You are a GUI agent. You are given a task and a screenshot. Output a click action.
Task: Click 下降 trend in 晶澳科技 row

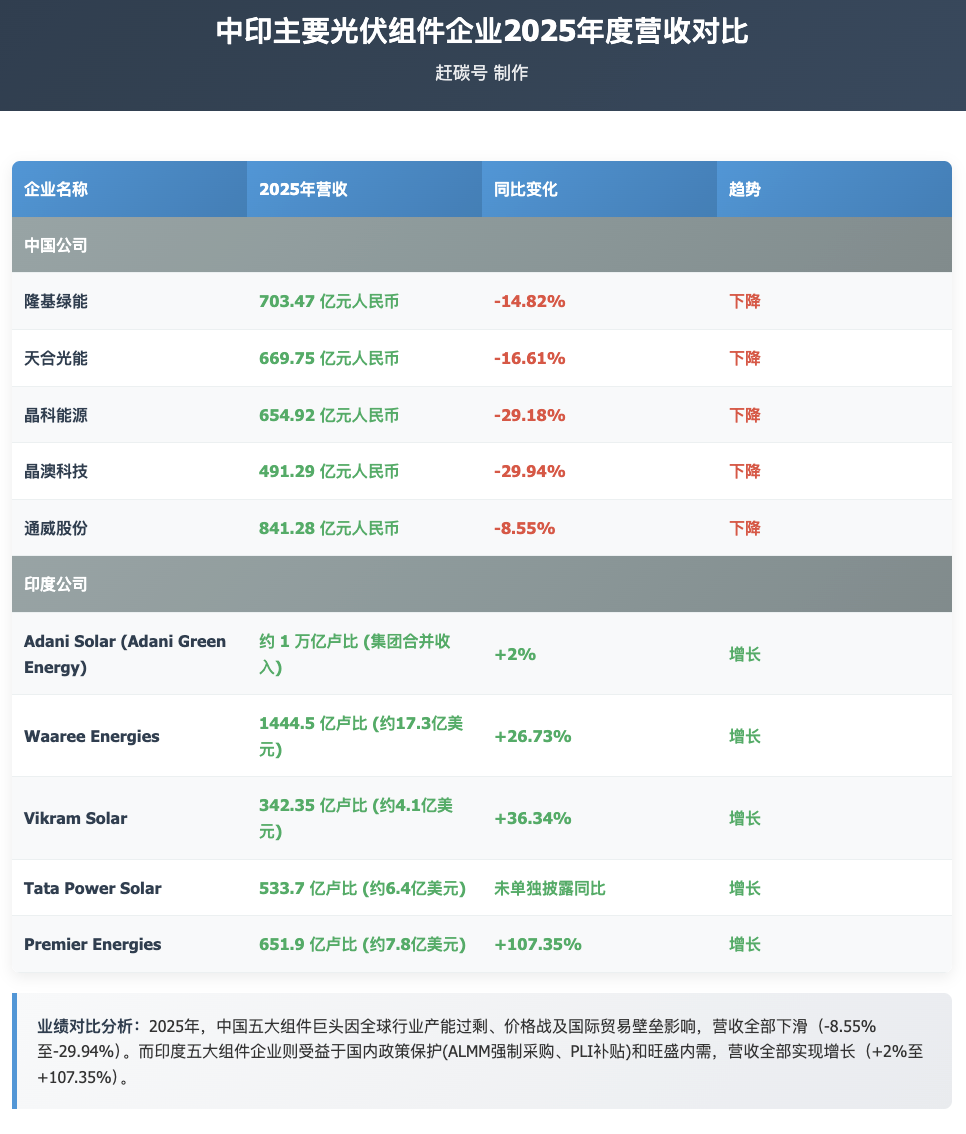point(745,472)
